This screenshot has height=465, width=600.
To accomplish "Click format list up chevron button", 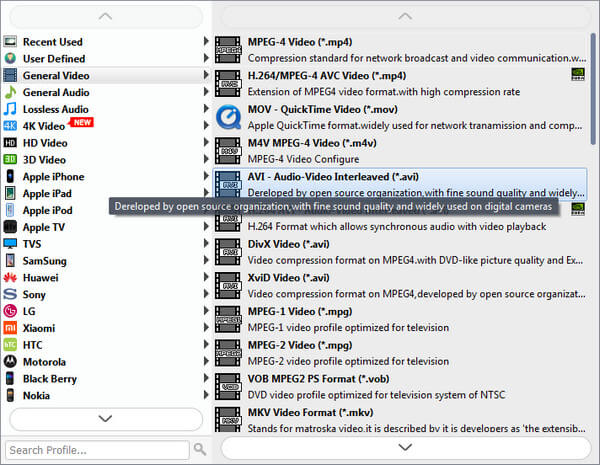I will click(405, 16).
